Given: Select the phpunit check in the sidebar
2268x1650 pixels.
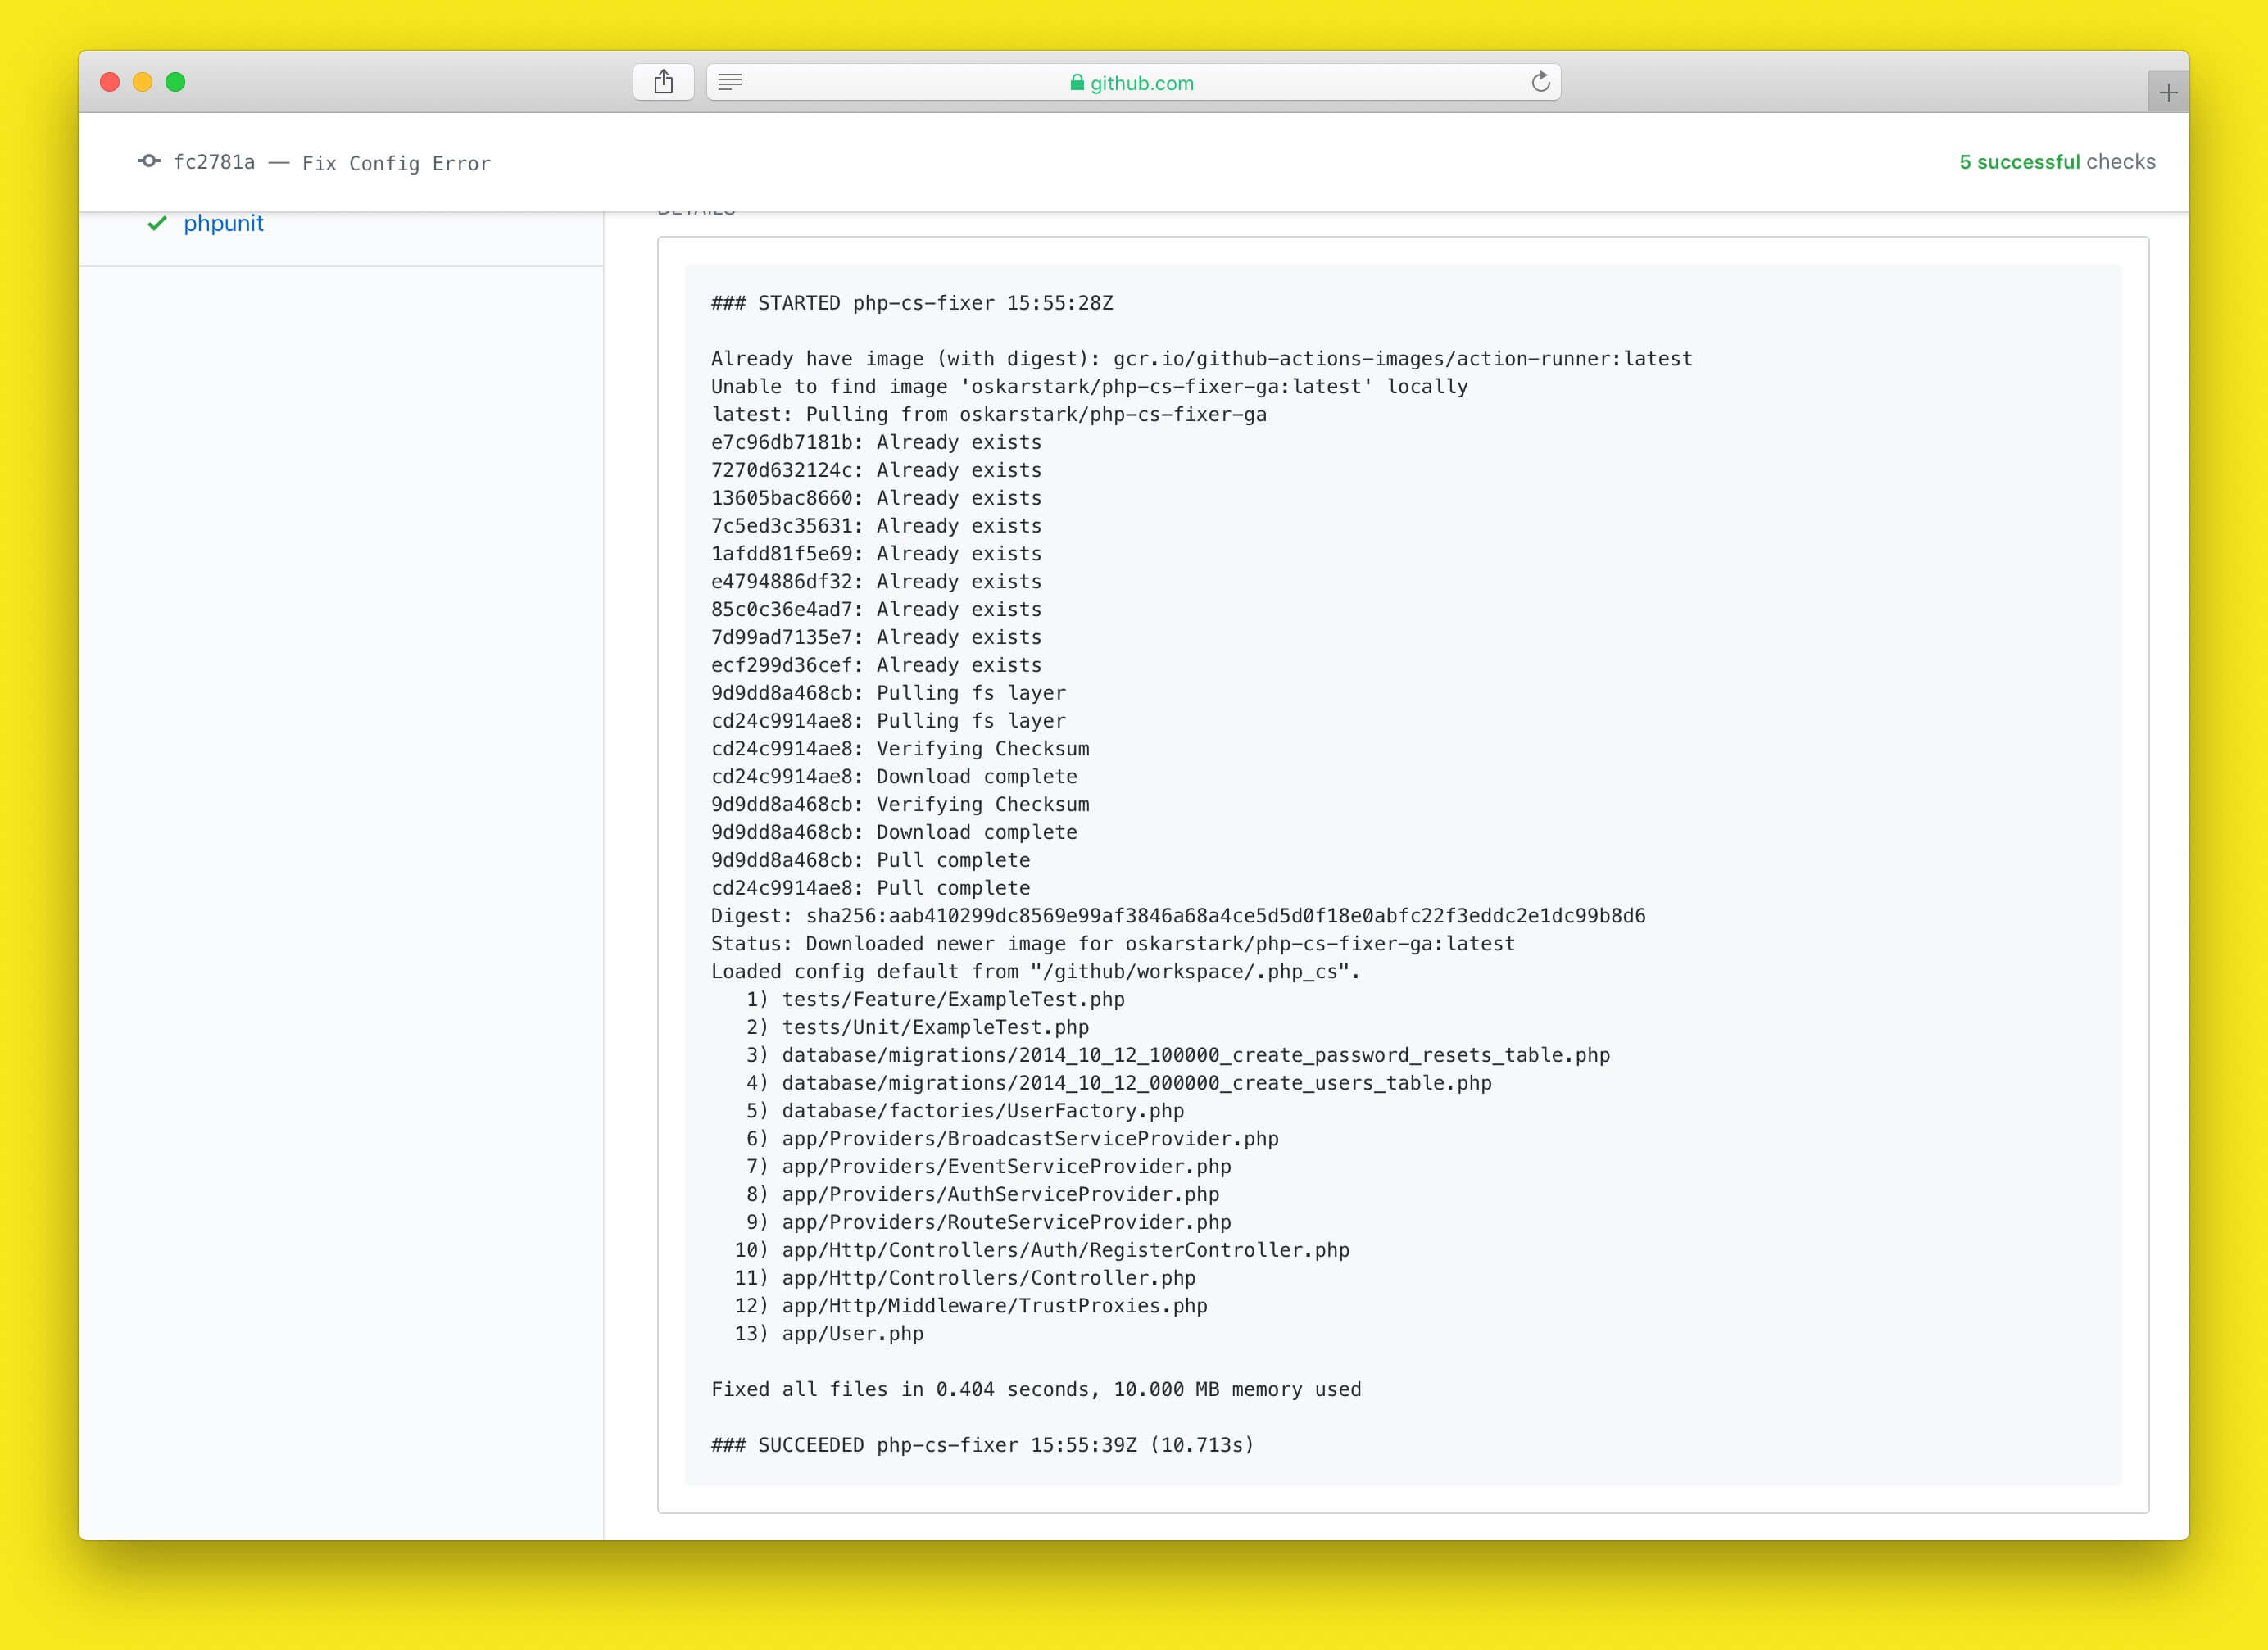Looking at the screenshot, I should click(224, 224).
